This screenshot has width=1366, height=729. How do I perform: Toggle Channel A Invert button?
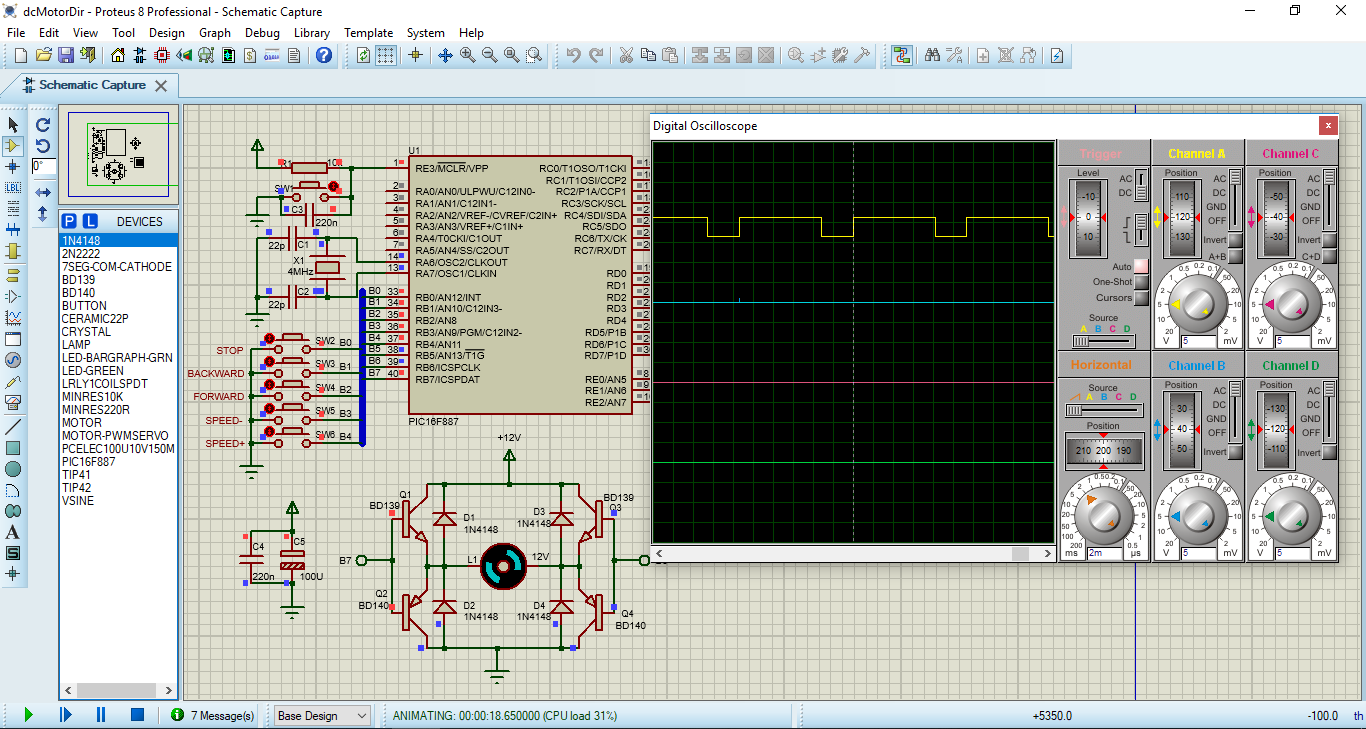coord(1235,240)
